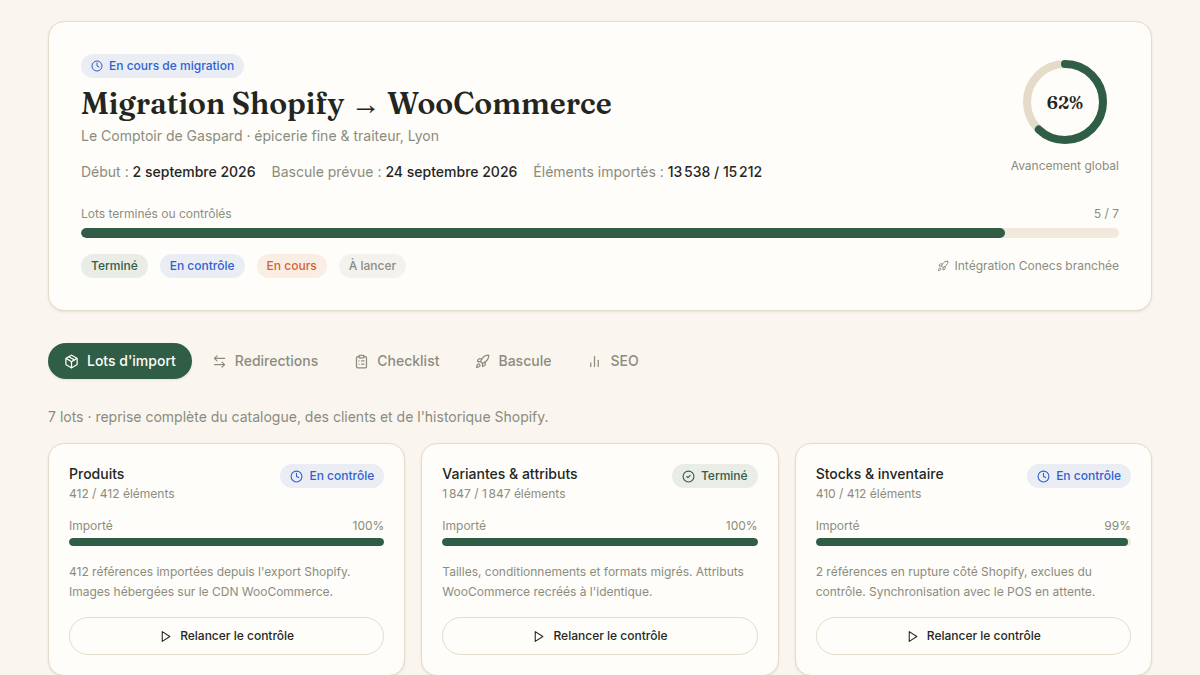Click the 7 lots summary description line
The image size is (1200, 675).
[x=298, y=417]
